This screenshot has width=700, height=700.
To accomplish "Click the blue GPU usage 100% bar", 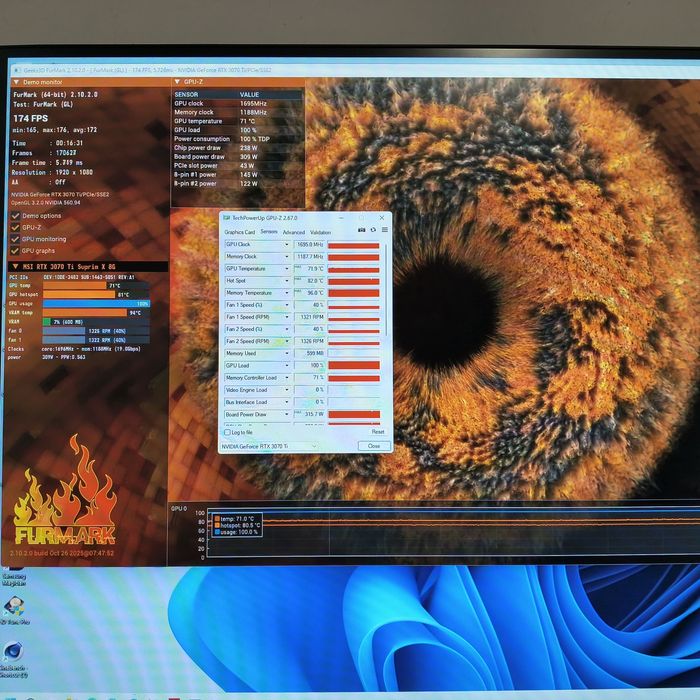I will pyautogui.click(x=96, y=304).
